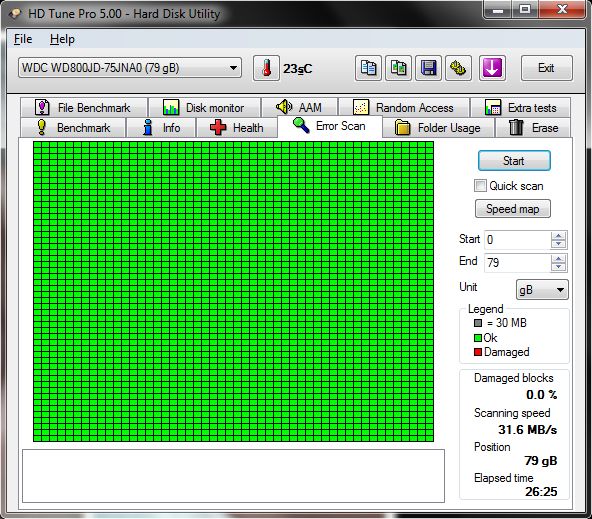The width and height of the screenshot is (592, 519).
Task: Open the Help menu
Action: click(x=62, y=39)
